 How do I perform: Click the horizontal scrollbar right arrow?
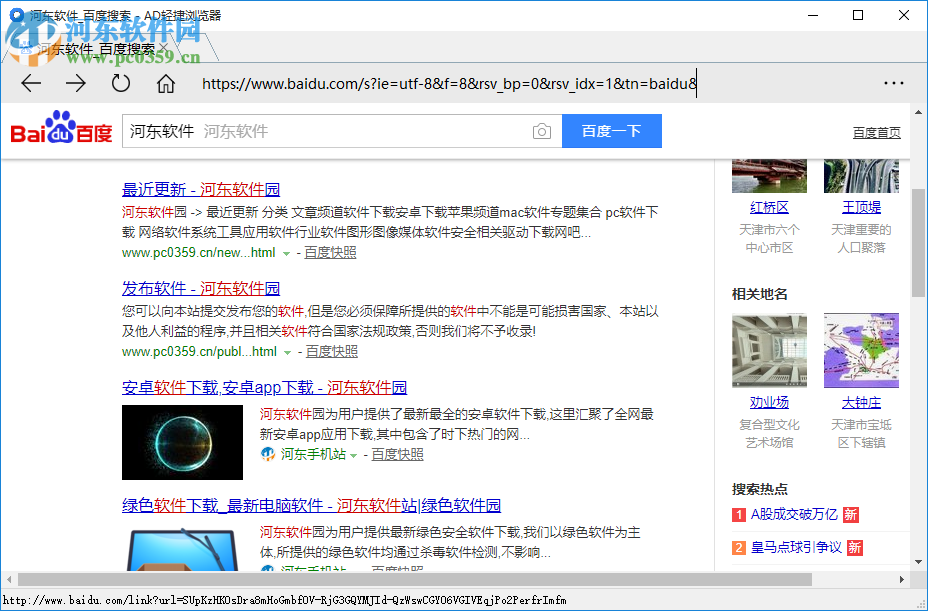[901, 579]
